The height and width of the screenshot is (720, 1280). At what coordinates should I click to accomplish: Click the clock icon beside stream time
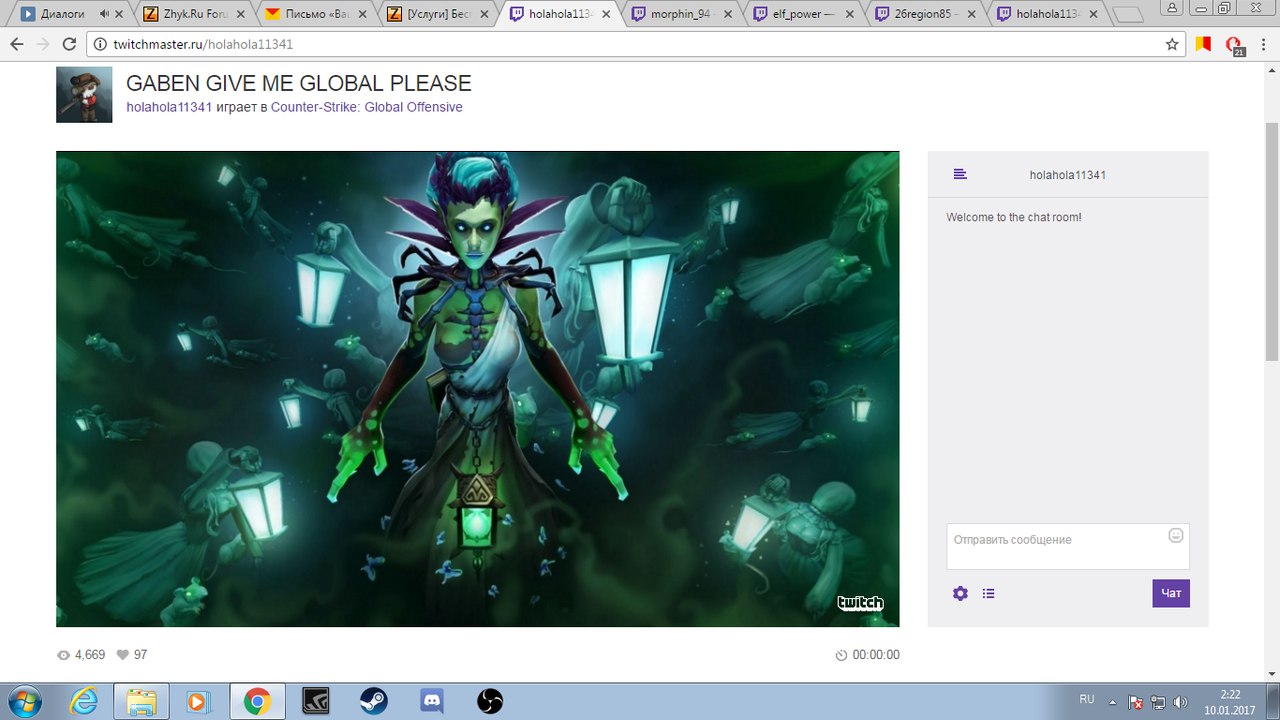841,655
